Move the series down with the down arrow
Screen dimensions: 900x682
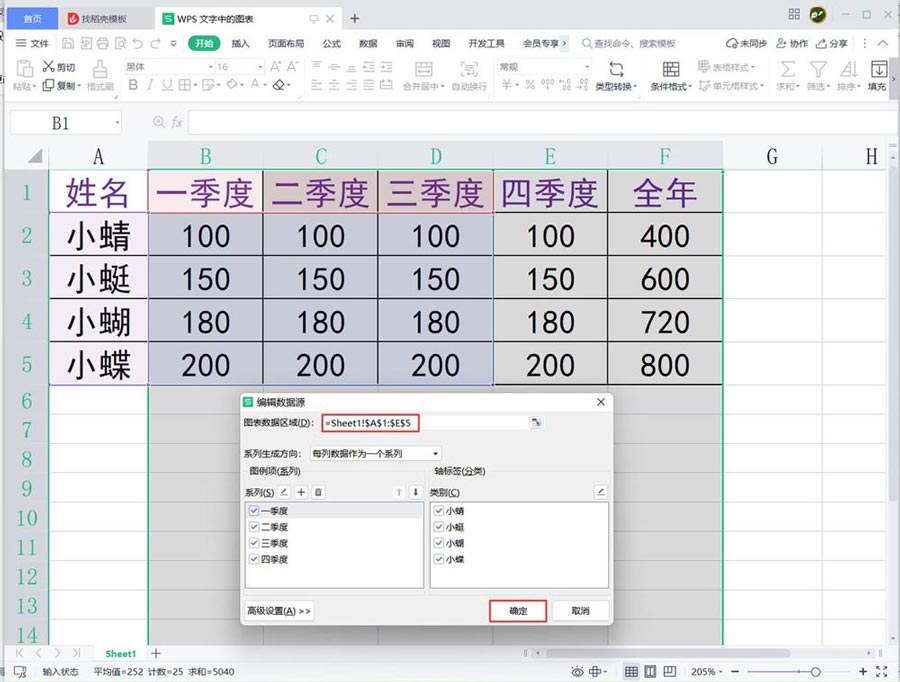[416, 492]
